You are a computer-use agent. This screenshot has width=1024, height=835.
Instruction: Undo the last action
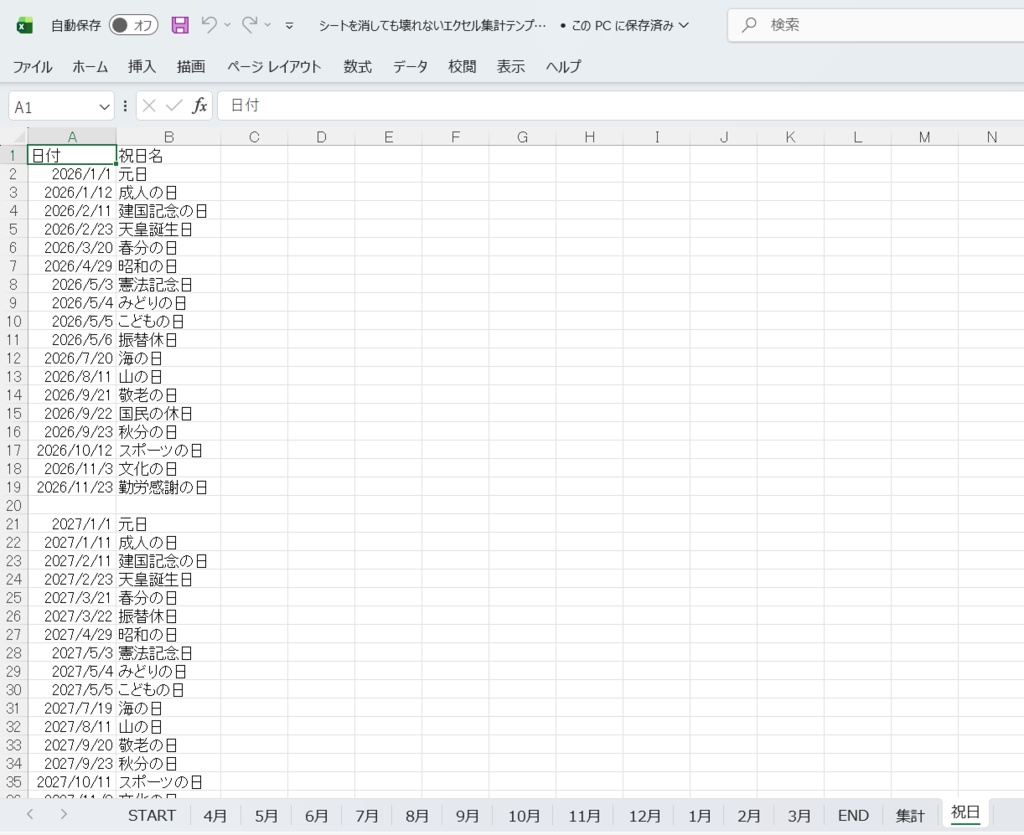[x=209, y=25]
